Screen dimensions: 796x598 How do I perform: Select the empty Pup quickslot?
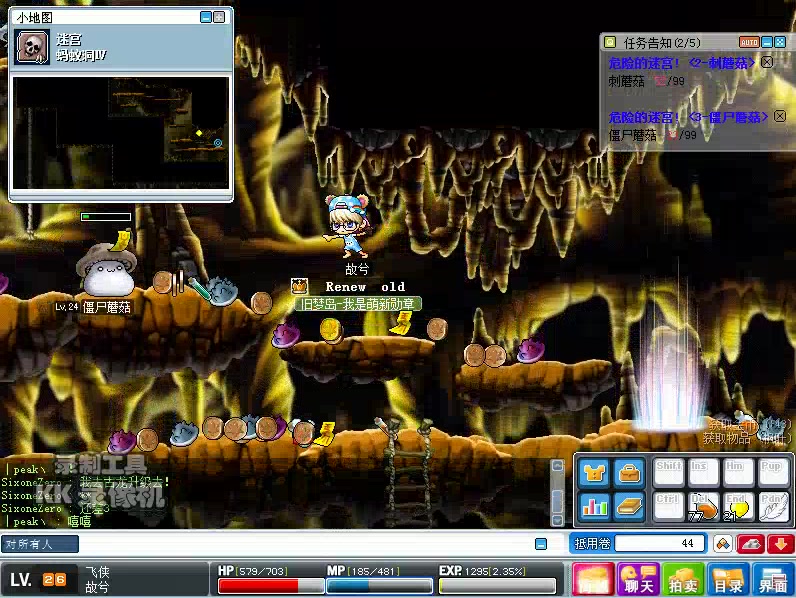(x=773, y=473)
